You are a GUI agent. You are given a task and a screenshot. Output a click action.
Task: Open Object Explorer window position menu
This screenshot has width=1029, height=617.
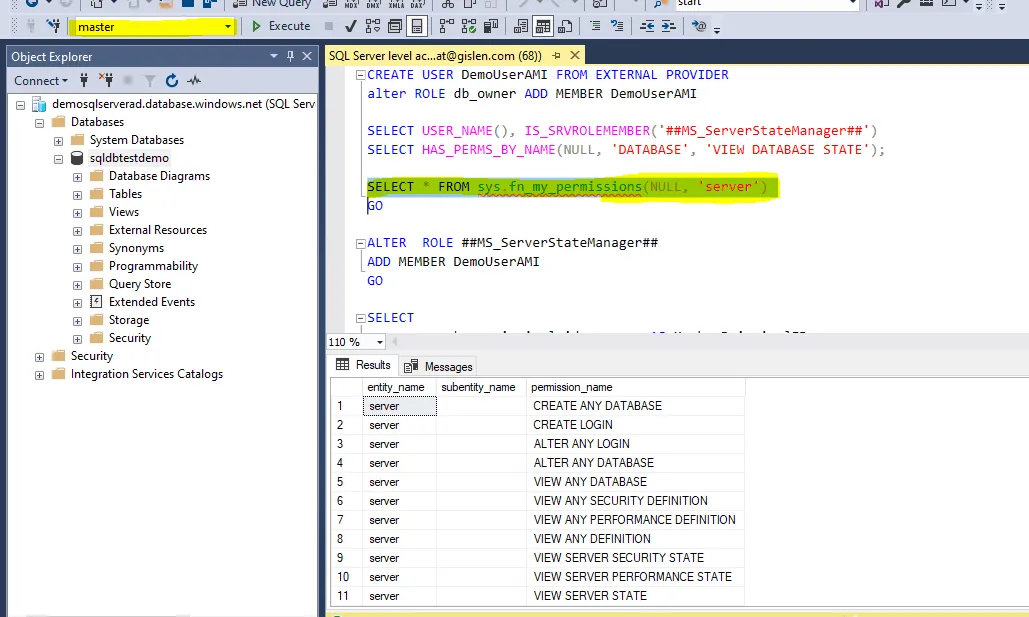pos(274,56)
